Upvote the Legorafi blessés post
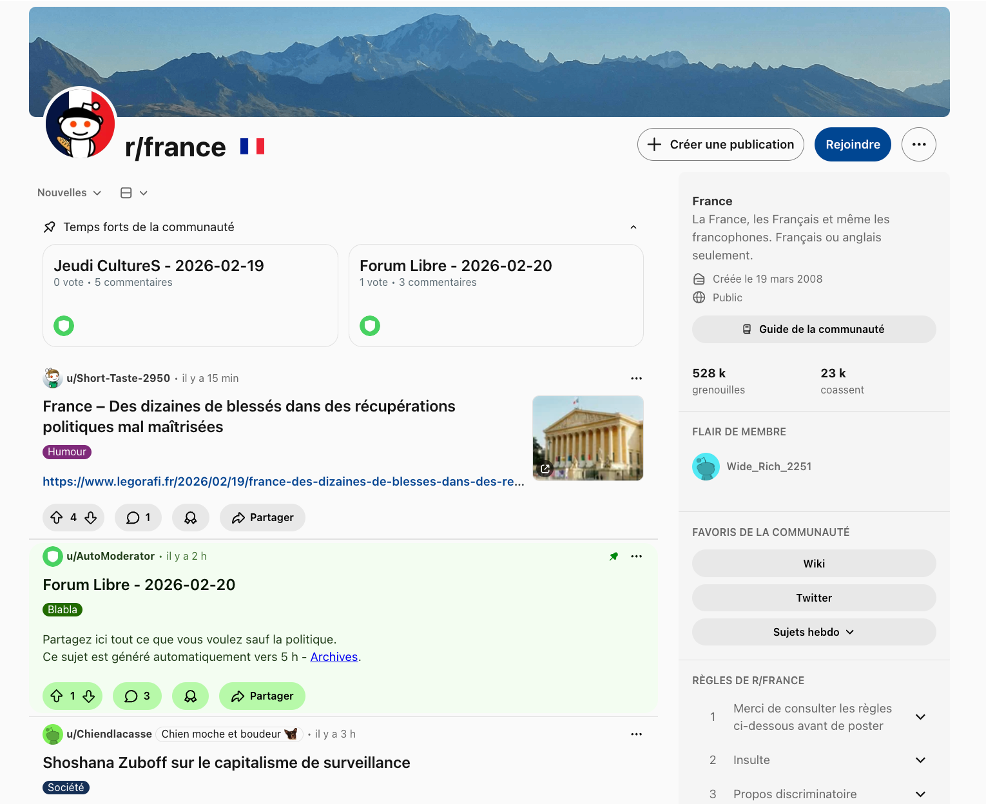 coord(57,517)
